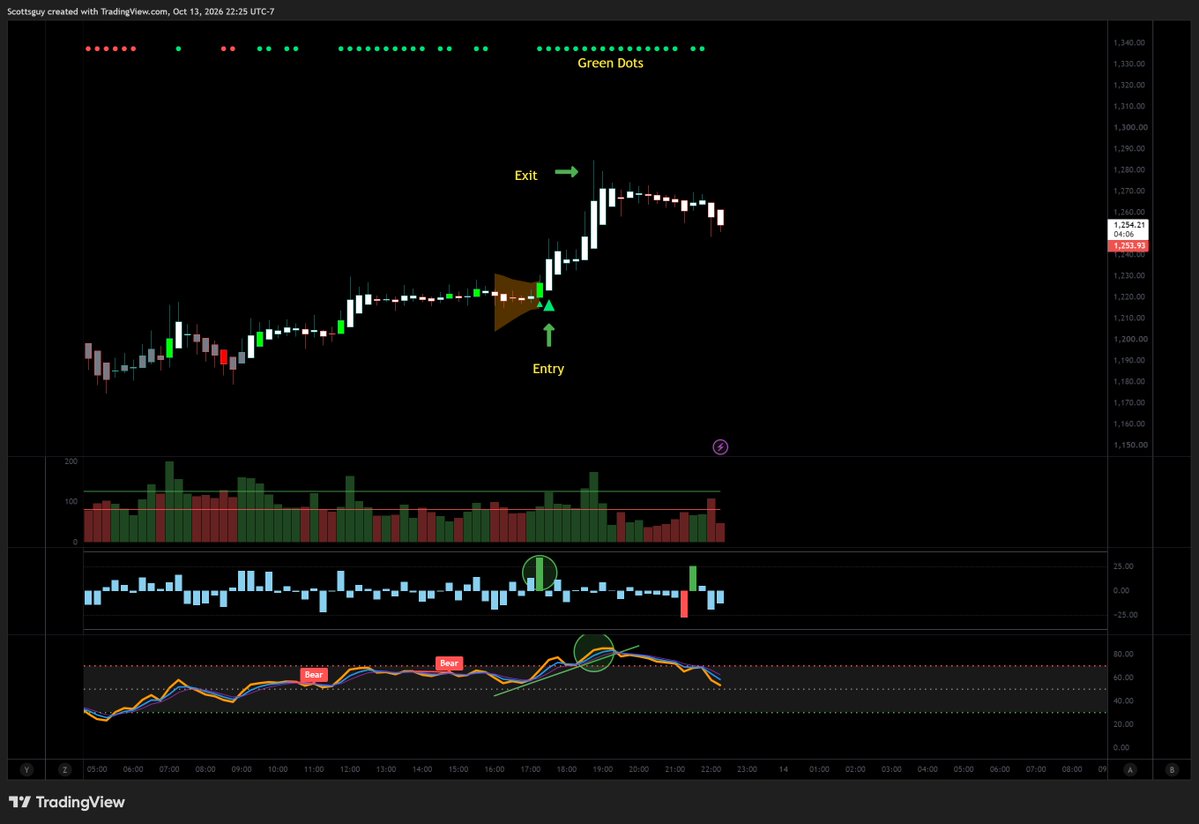The width and height of the screenshot is (1199, 824).
Task: Click the 100 volume scale value
Action: (x=71, y=501)
